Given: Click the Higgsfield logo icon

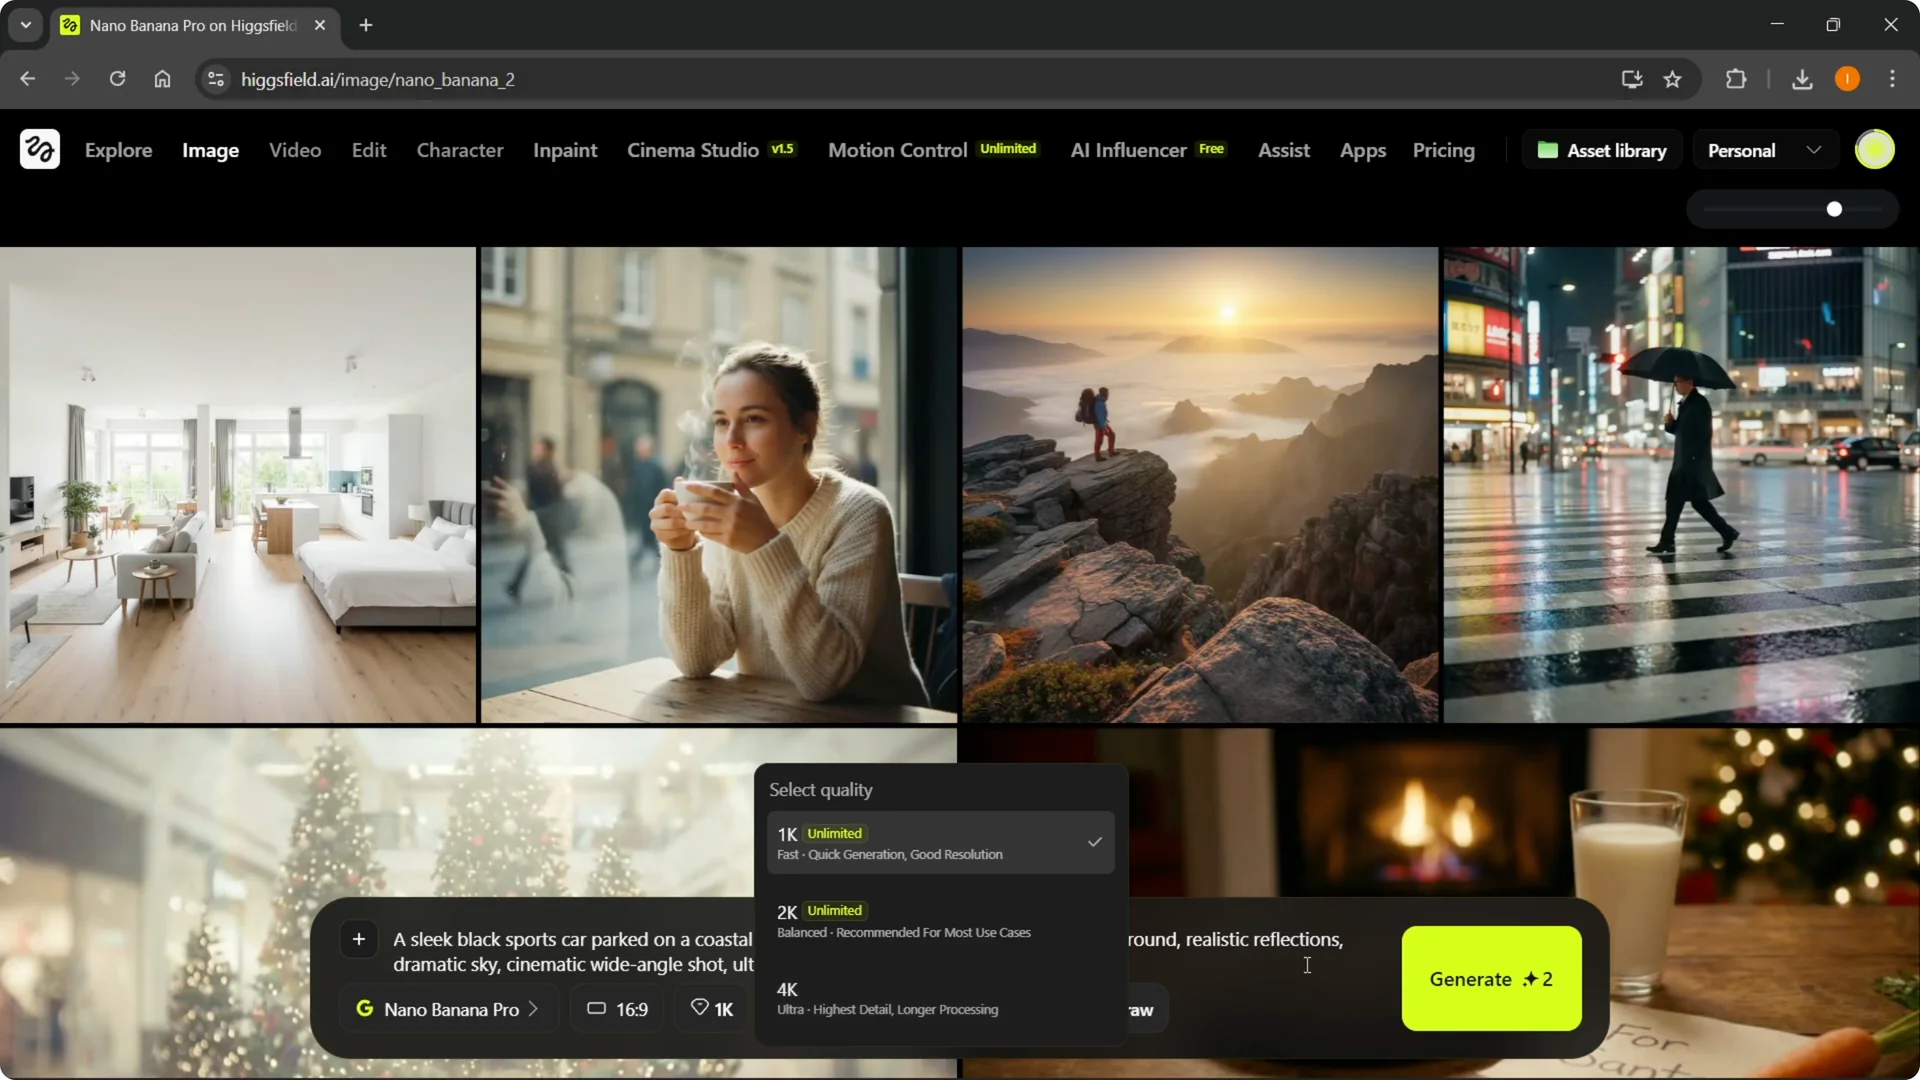Looking at the screenshot, I should pos(38,149).
